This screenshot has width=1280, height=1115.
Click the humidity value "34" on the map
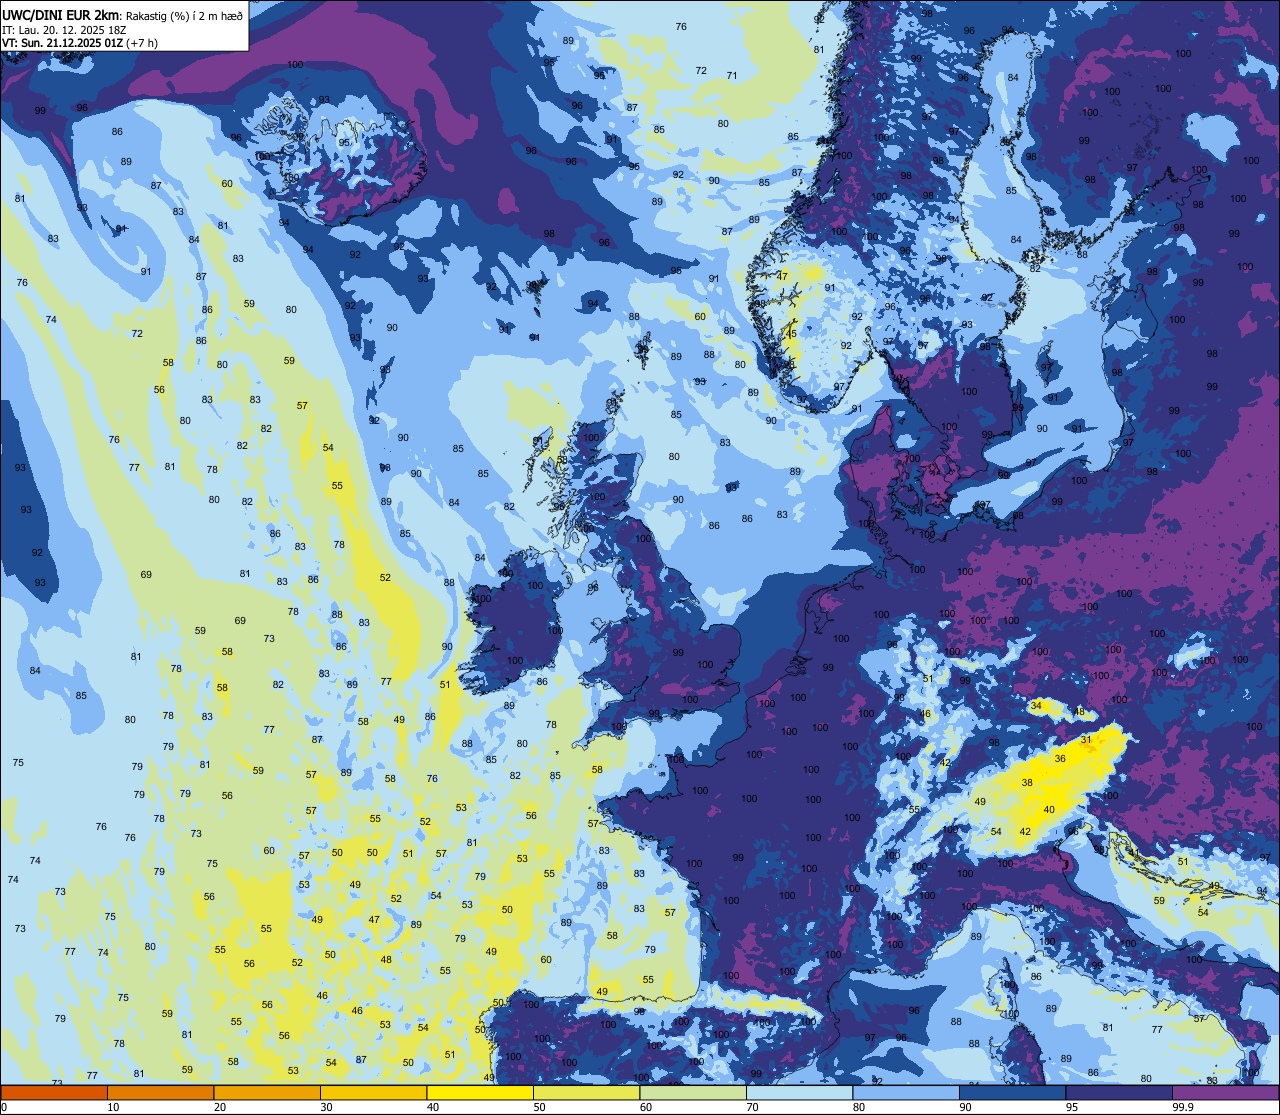tap(1036, 705)
